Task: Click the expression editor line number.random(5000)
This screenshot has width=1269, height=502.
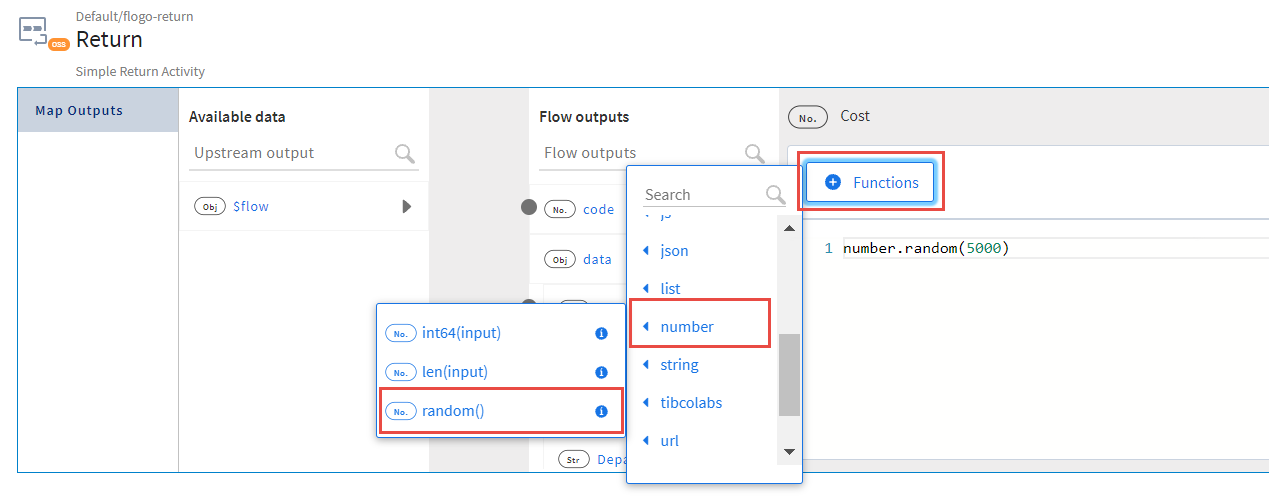Action: click(x=926, y=248)
